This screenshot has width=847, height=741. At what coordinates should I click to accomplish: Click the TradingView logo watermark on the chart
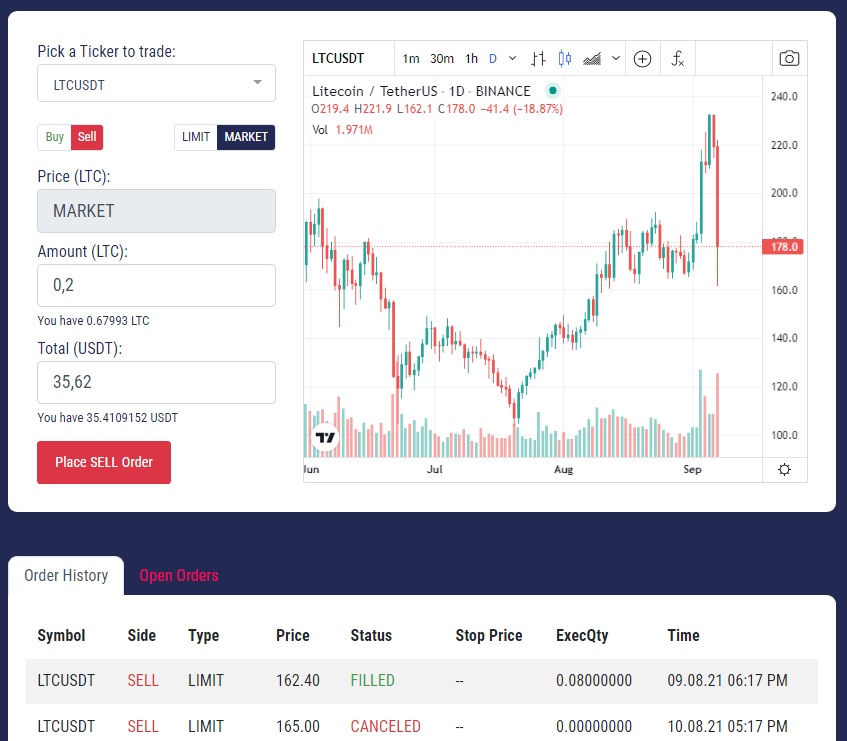point(324,436)
